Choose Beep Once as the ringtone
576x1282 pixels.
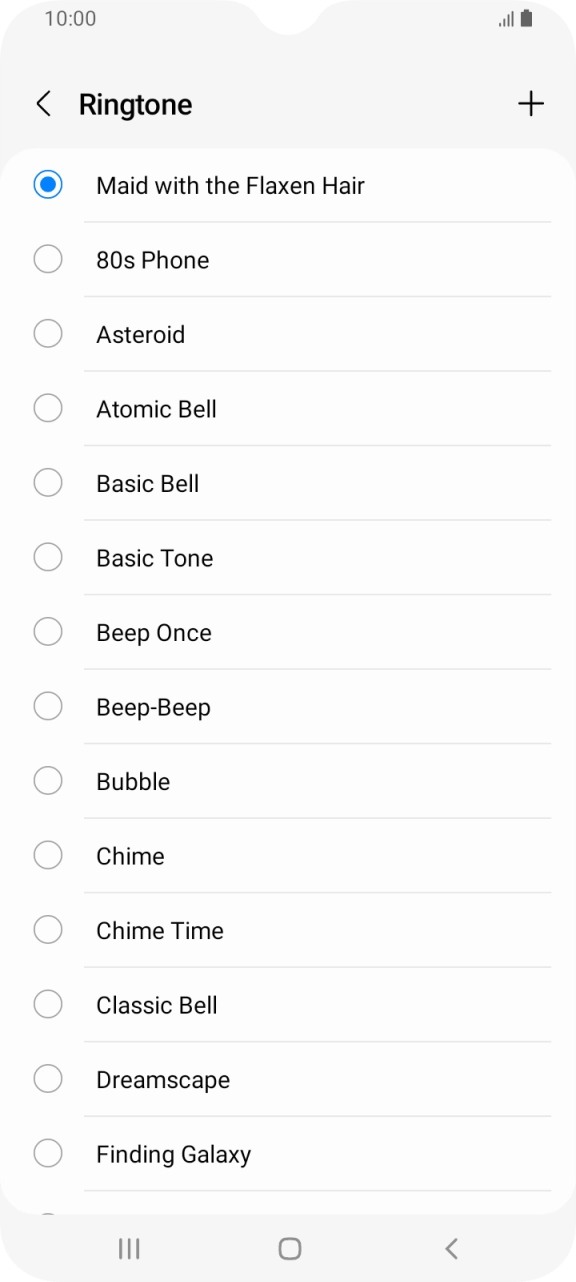[x=47, y=631]
